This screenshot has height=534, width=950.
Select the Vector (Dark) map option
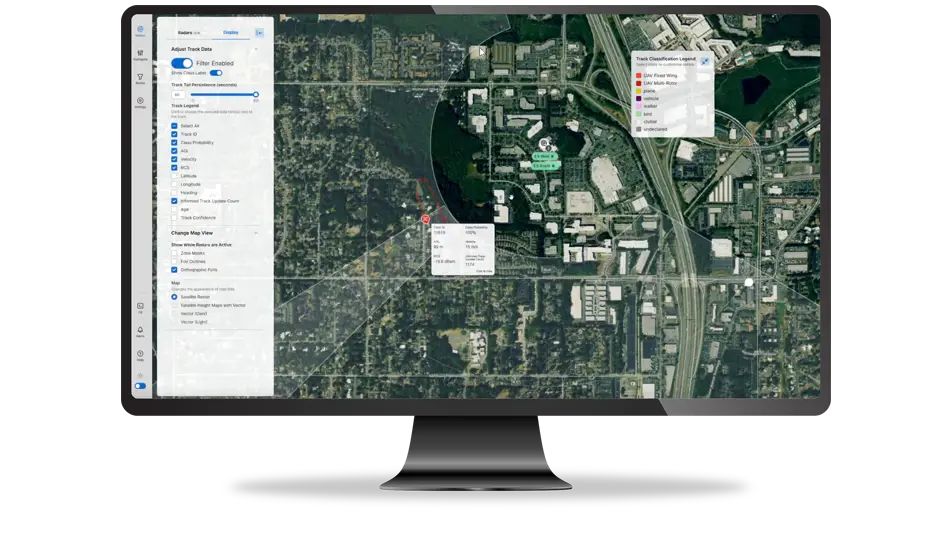point(175,314)
